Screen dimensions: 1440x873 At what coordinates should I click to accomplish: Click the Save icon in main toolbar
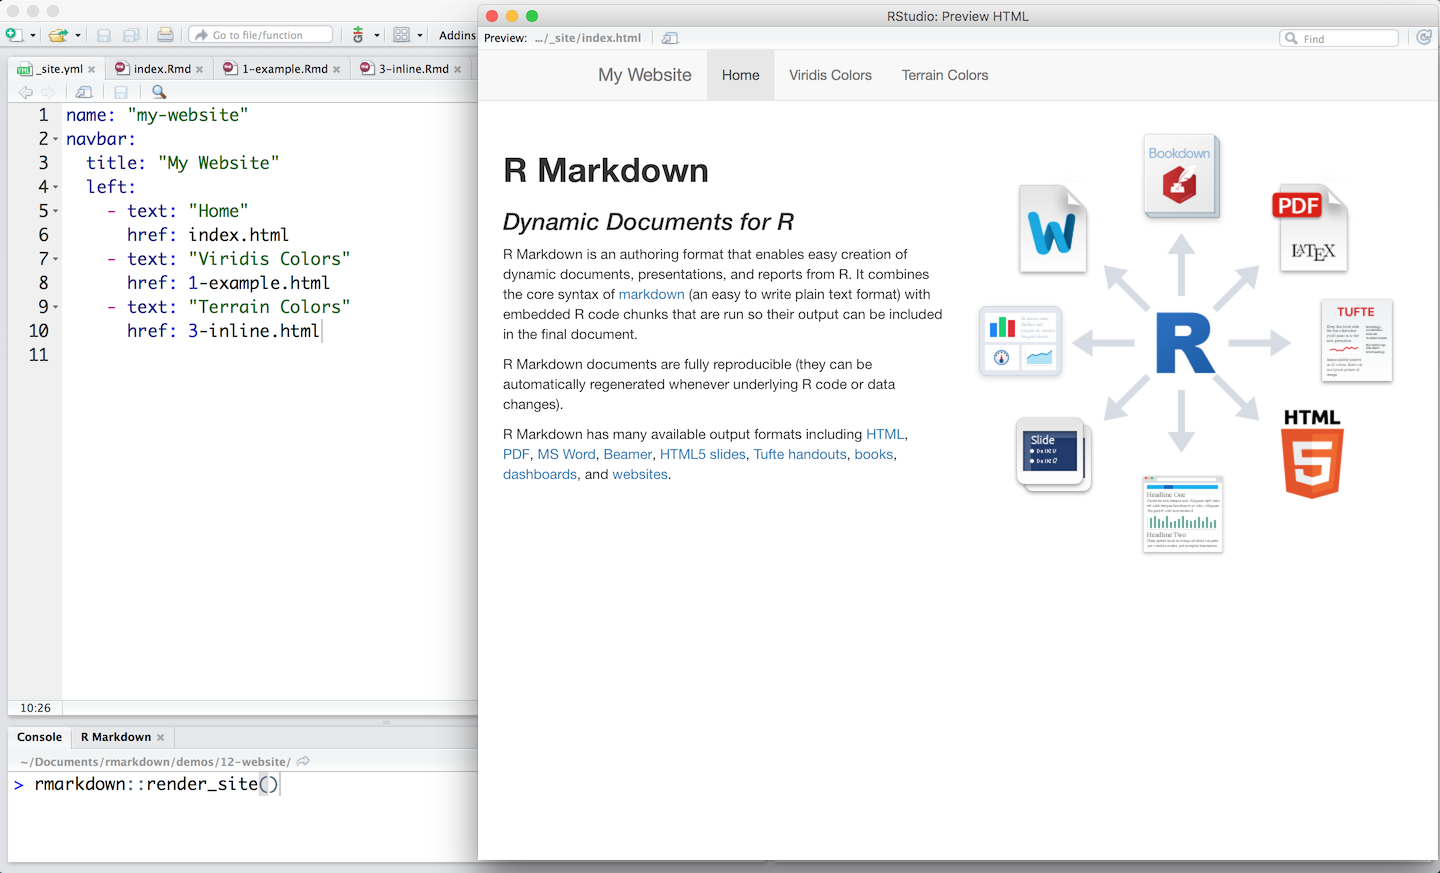[104, 35]
